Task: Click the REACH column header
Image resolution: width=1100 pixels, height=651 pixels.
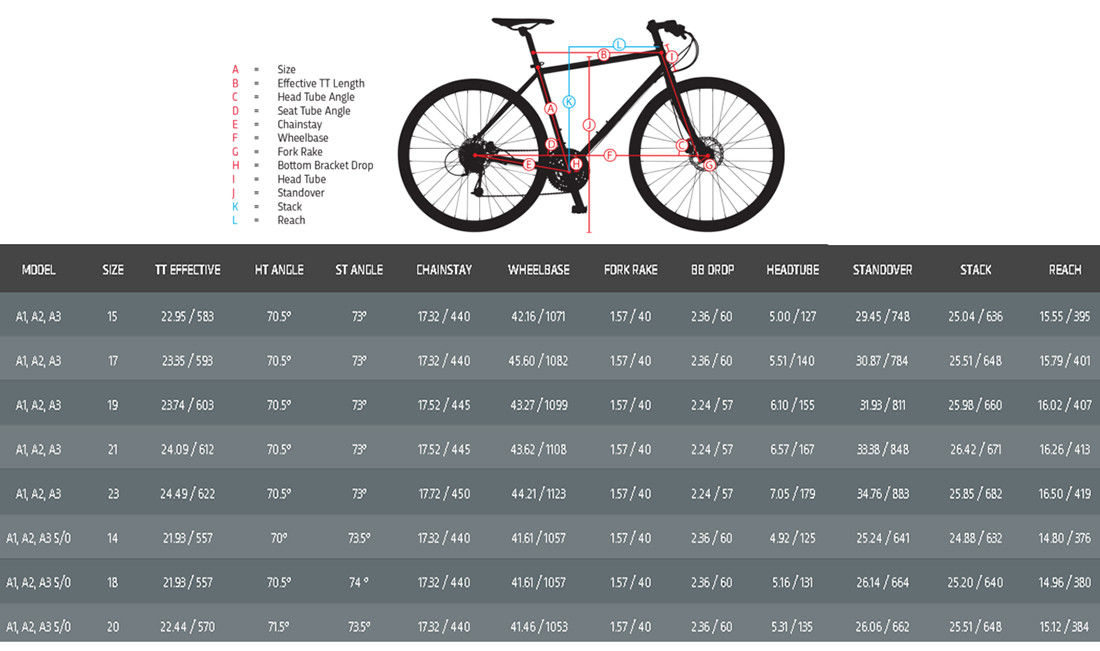Action: coord(1065,270)
